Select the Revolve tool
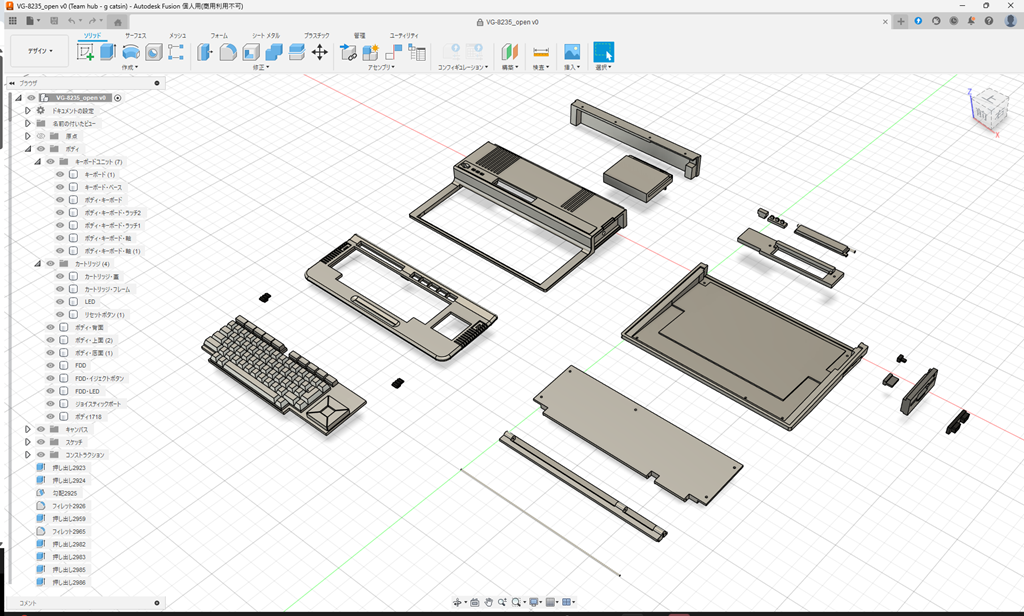This screenshot has width=1024, height=616. [131, 50]
